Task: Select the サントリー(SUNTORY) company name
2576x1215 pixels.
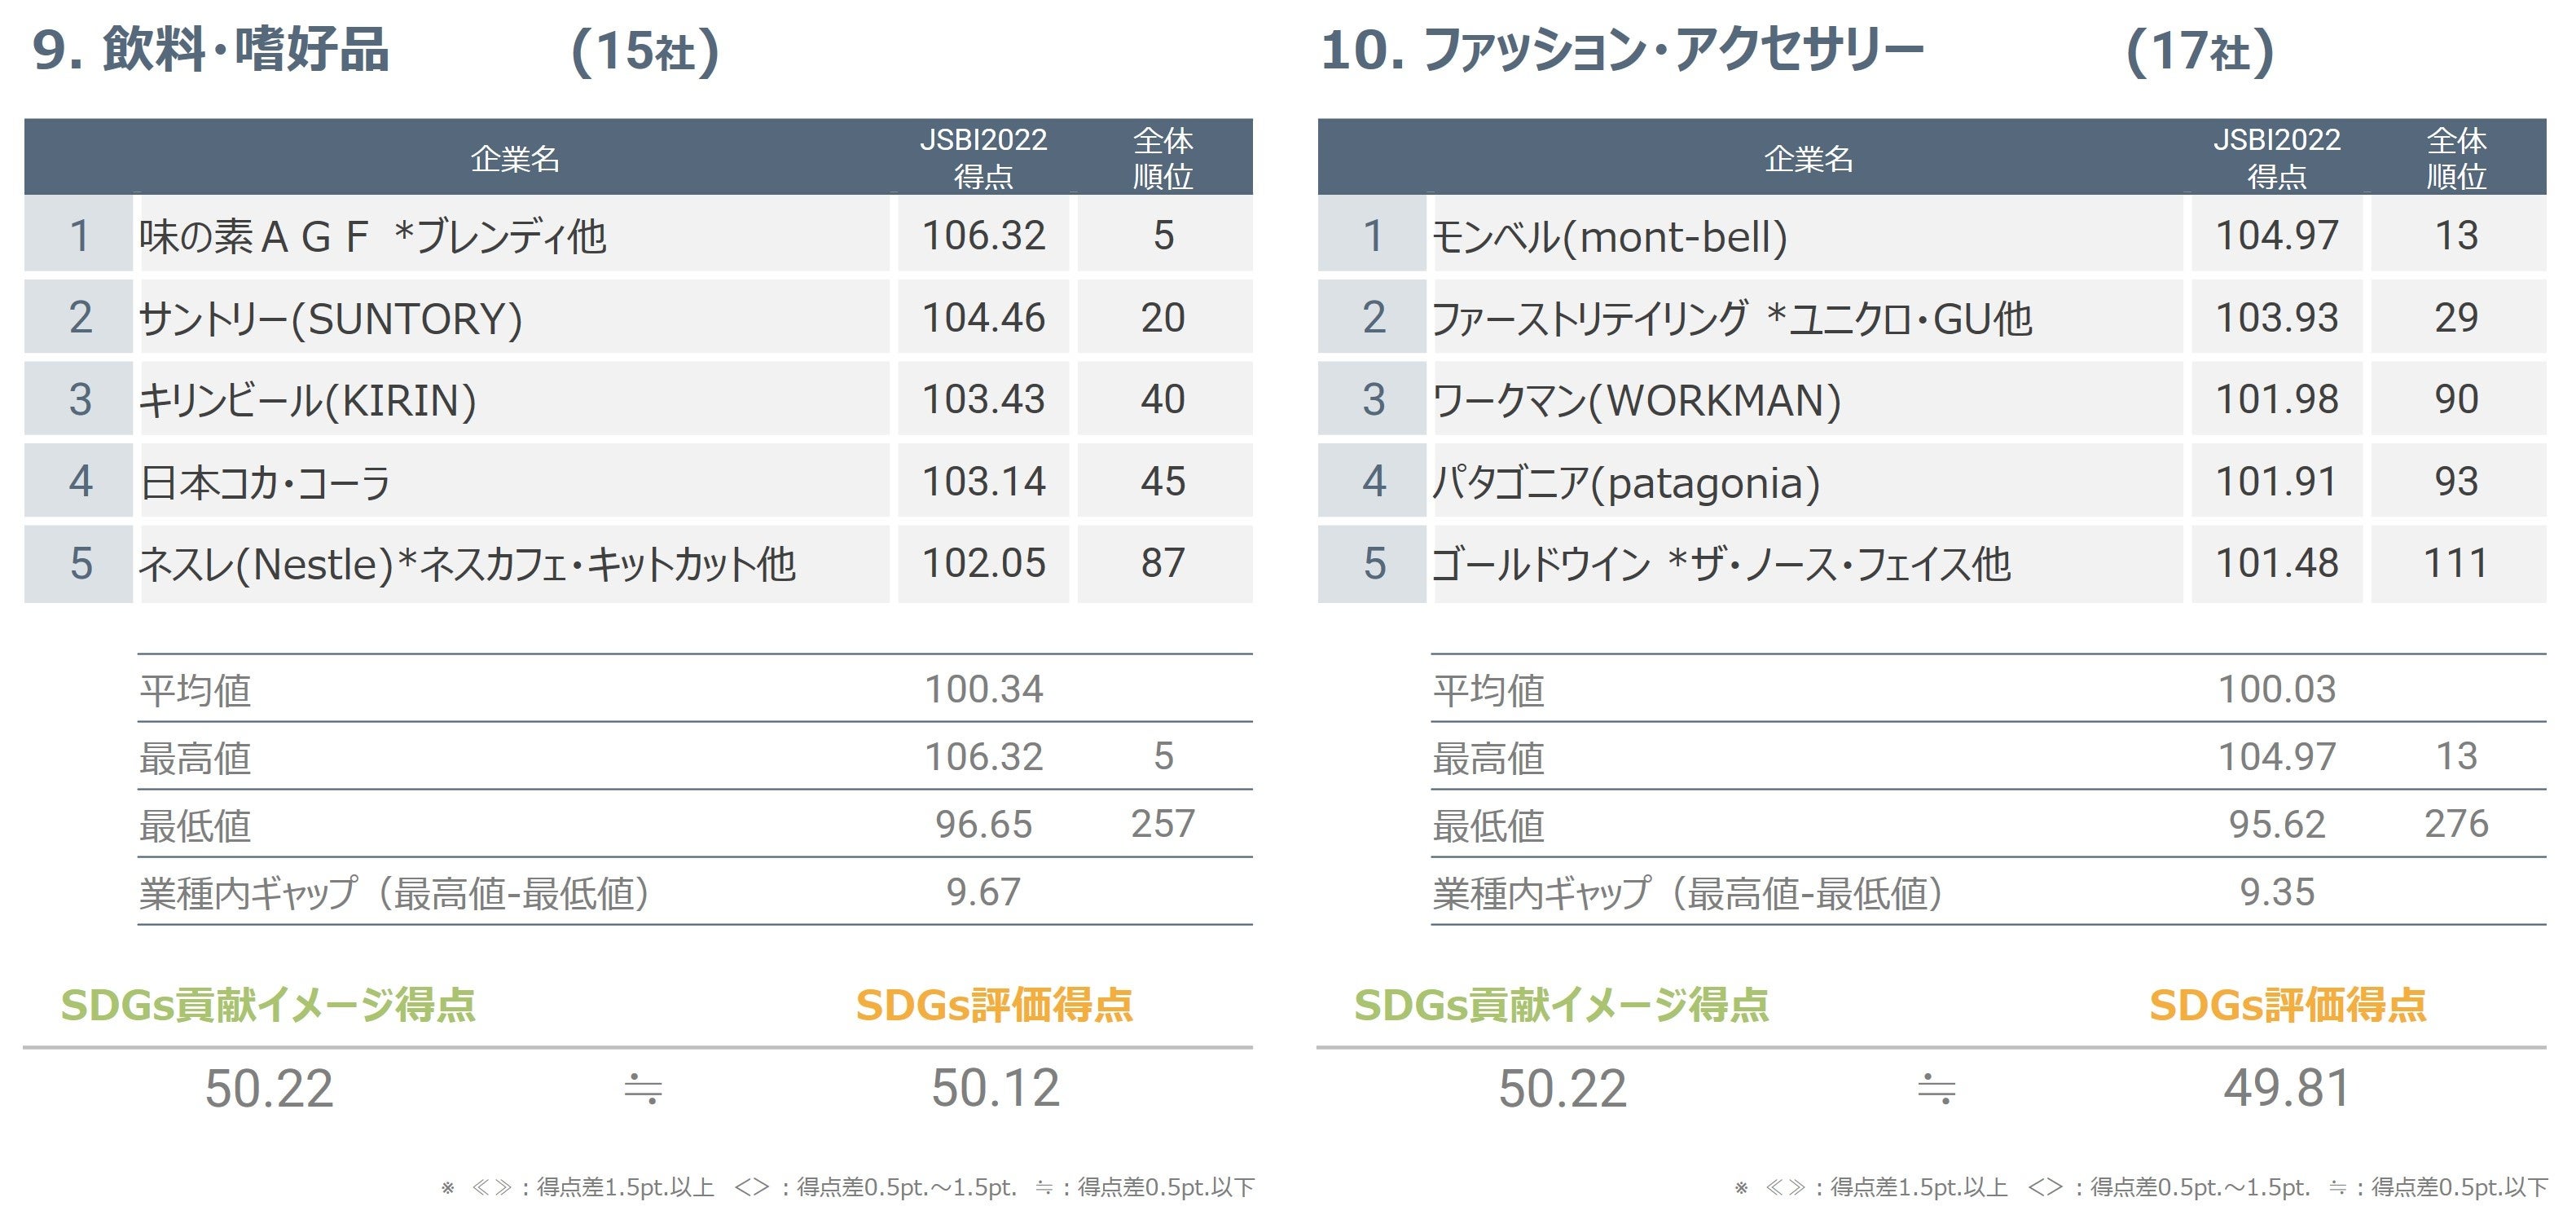Action: [330, 318]
